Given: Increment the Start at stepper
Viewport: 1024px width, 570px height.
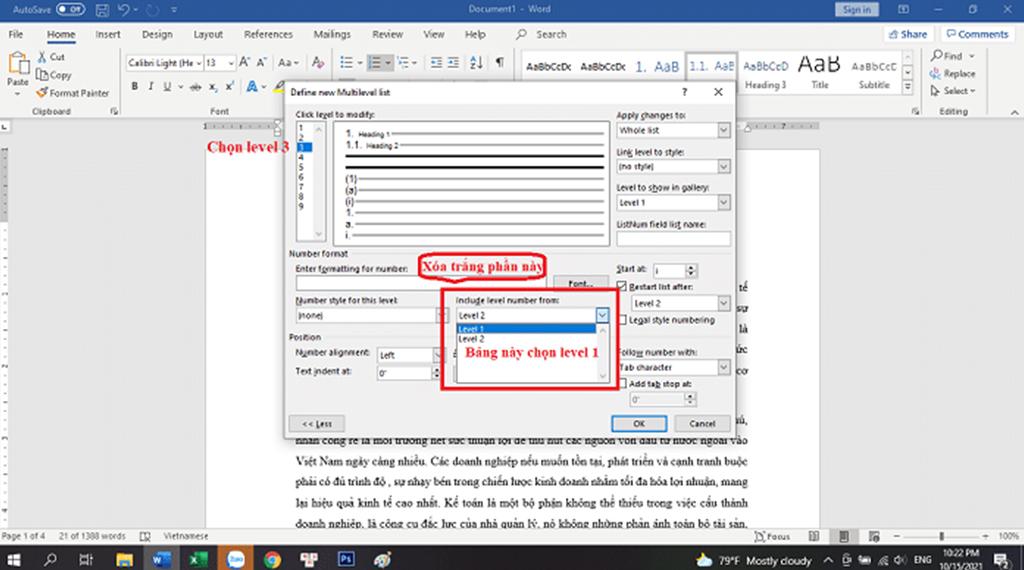Looking at the screenshot, I should click(x=691, y=267).
